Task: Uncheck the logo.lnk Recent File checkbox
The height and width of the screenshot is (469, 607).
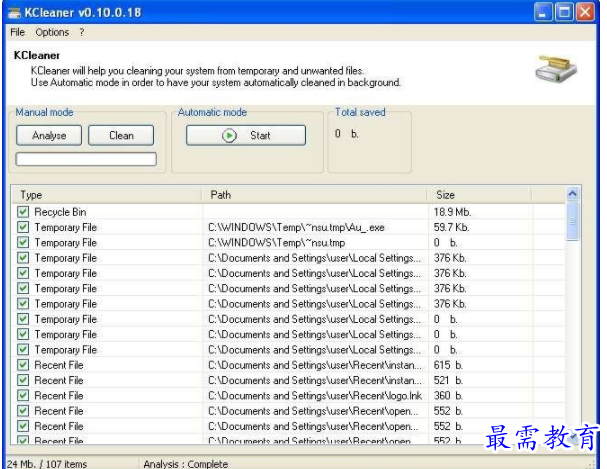Action: pyautogui.click(x=23, y=395)
